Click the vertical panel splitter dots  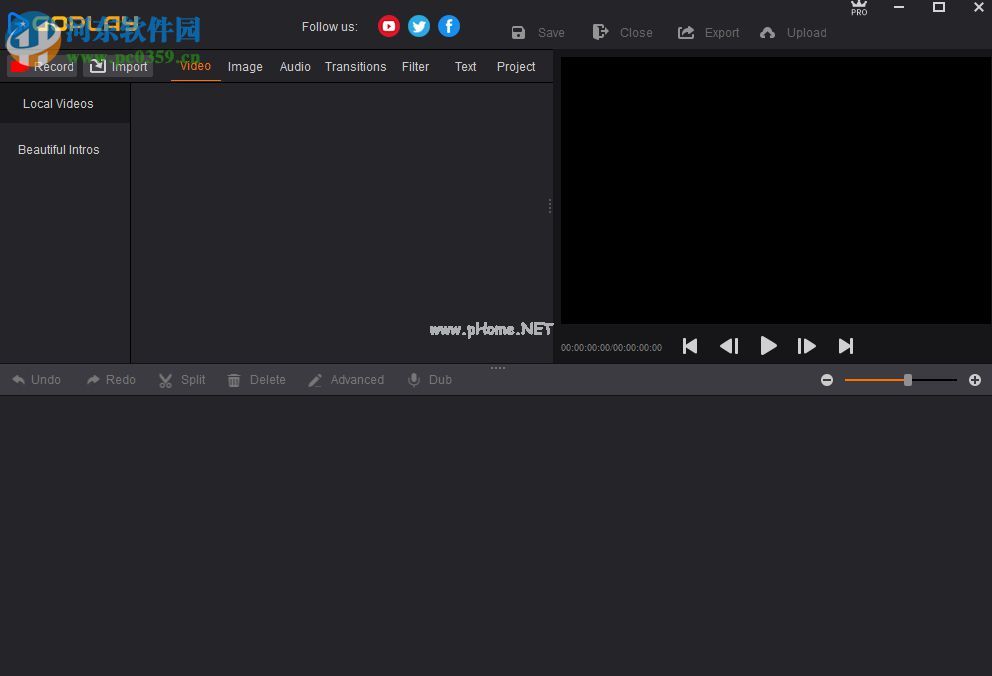tap(550, 206)
